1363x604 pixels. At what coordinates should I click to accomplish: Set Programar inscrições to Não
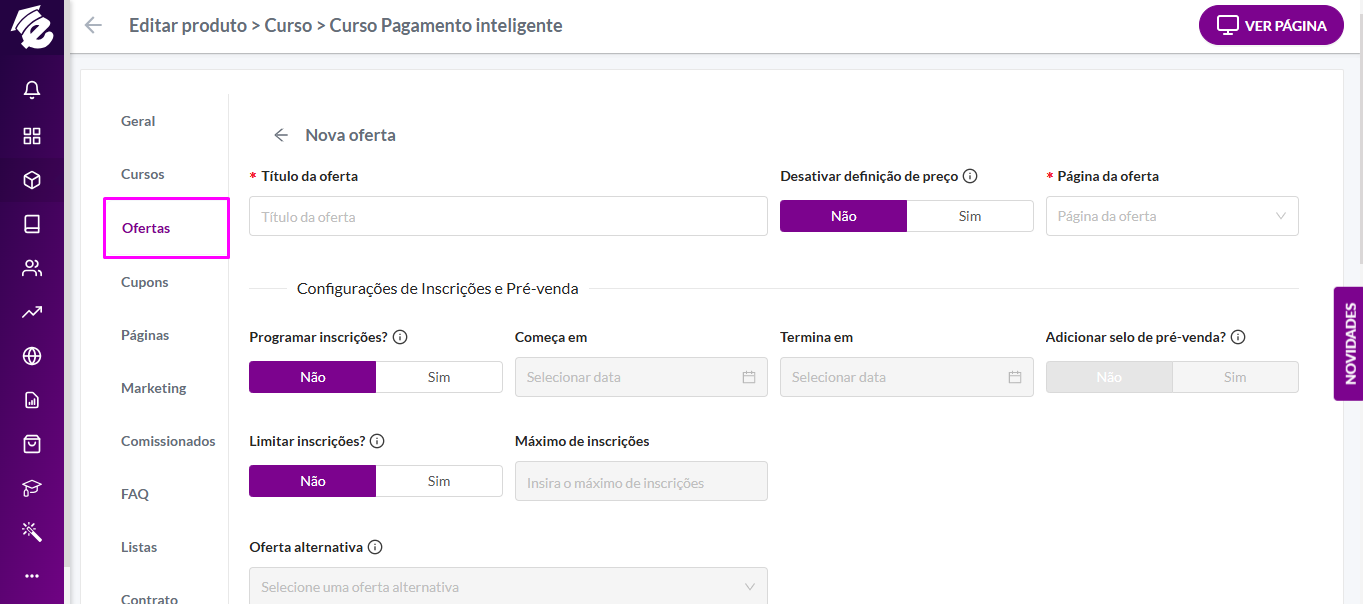click(x=312, y=377)
